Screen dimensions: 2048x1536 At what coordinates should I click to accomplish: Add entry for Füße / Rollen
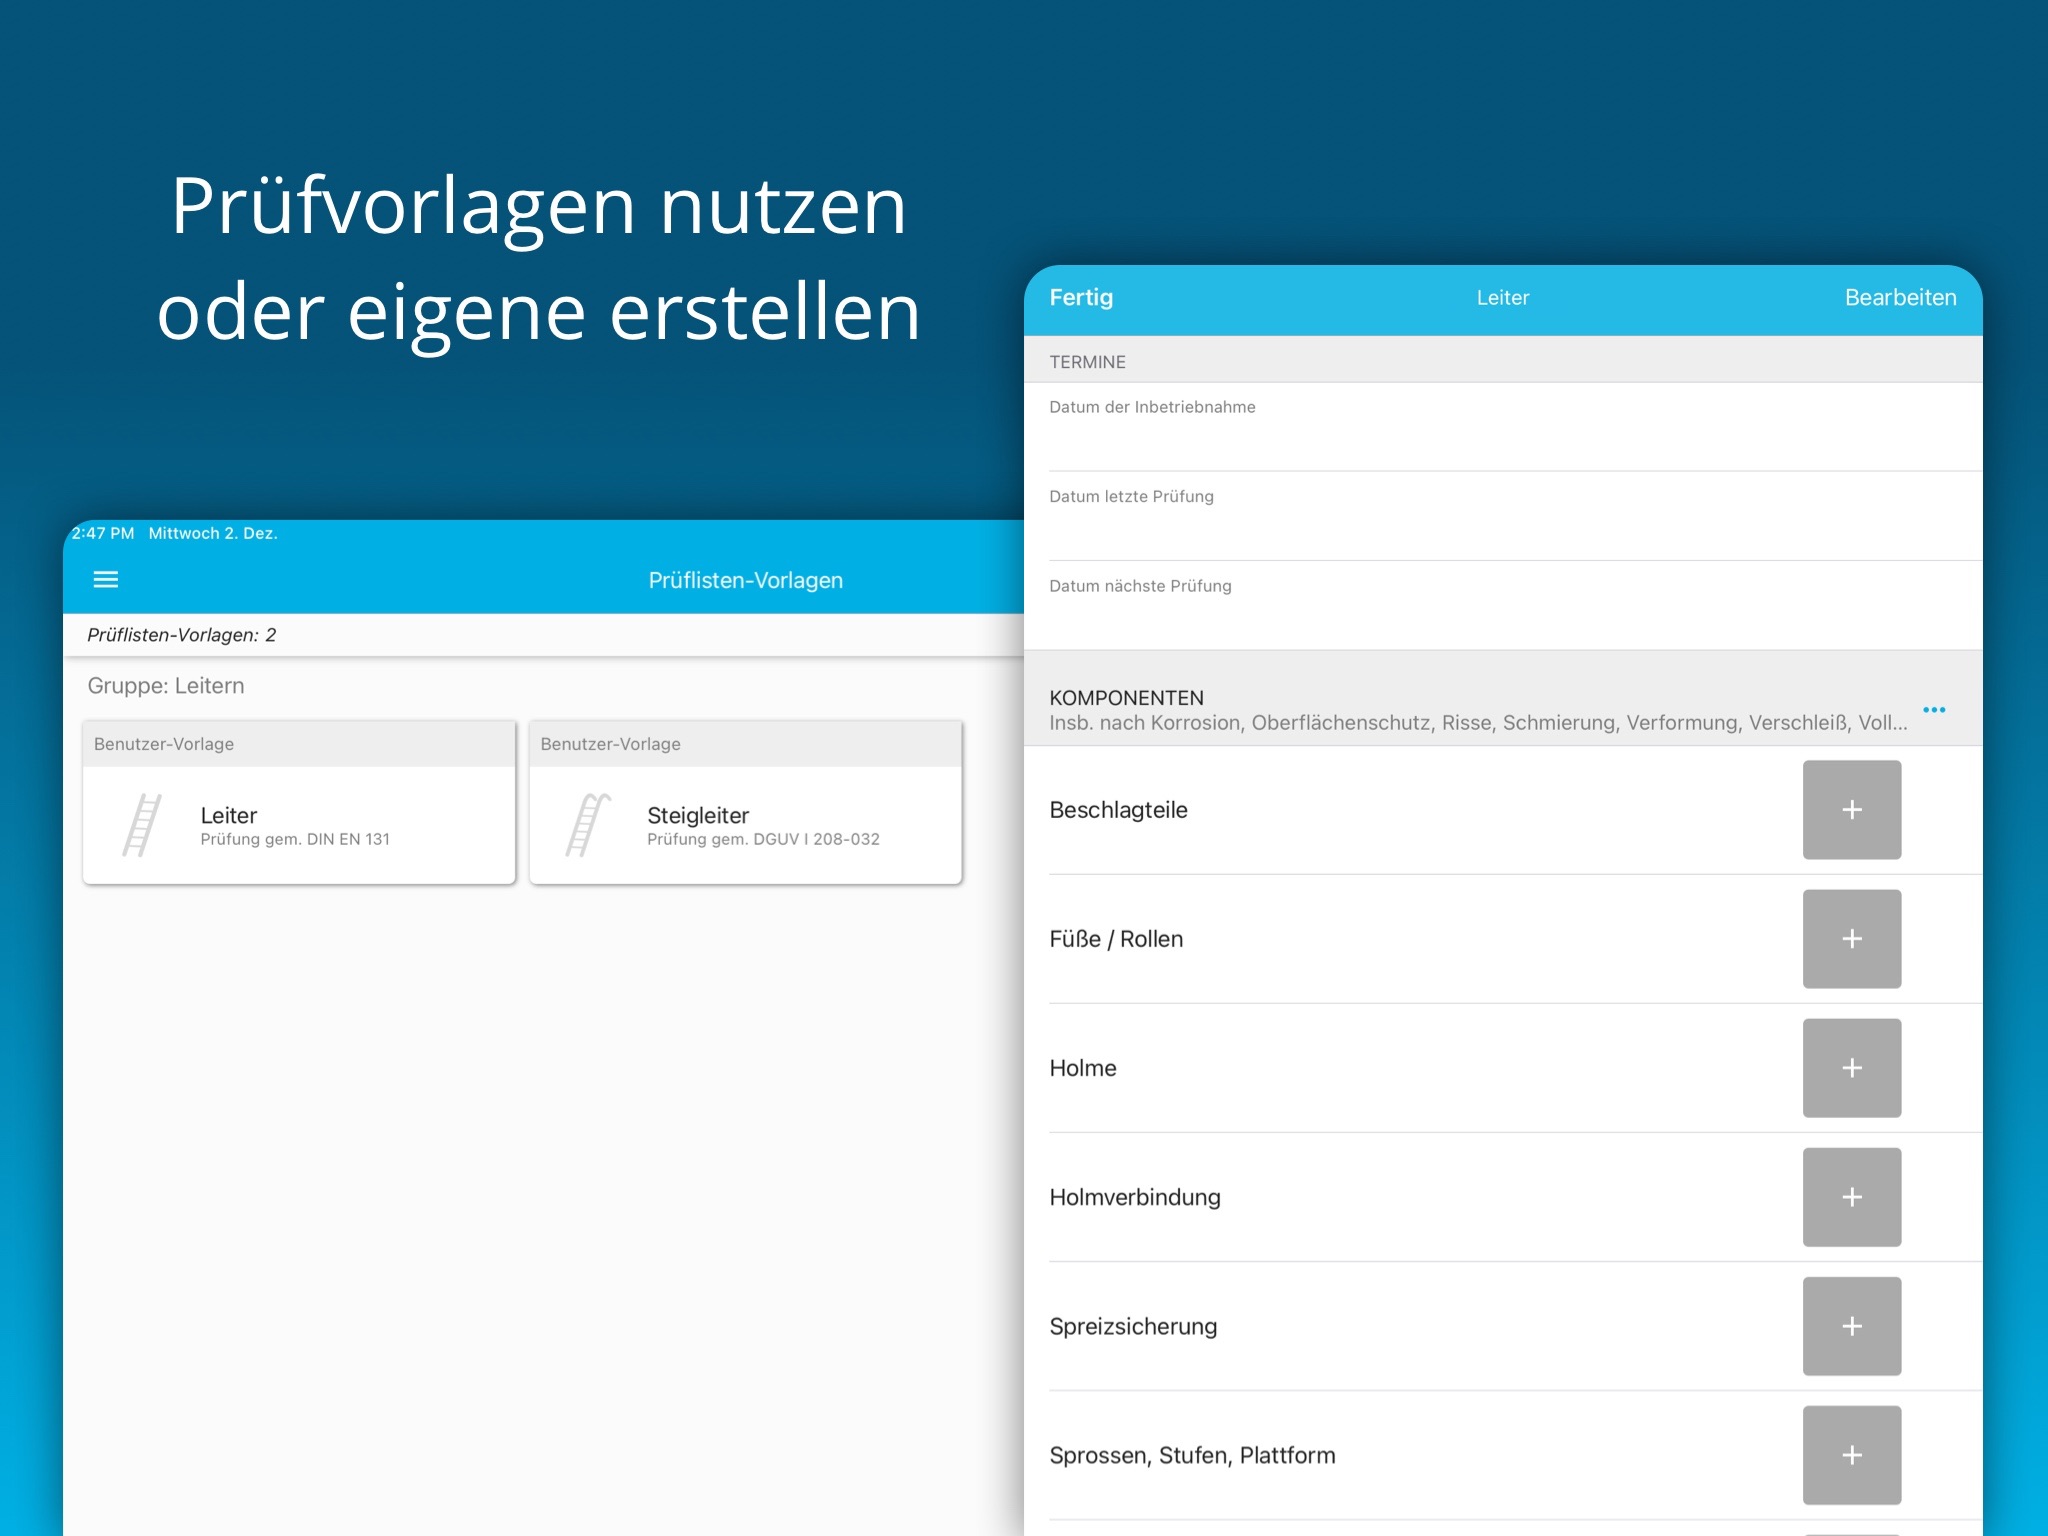coord(1852,939)
